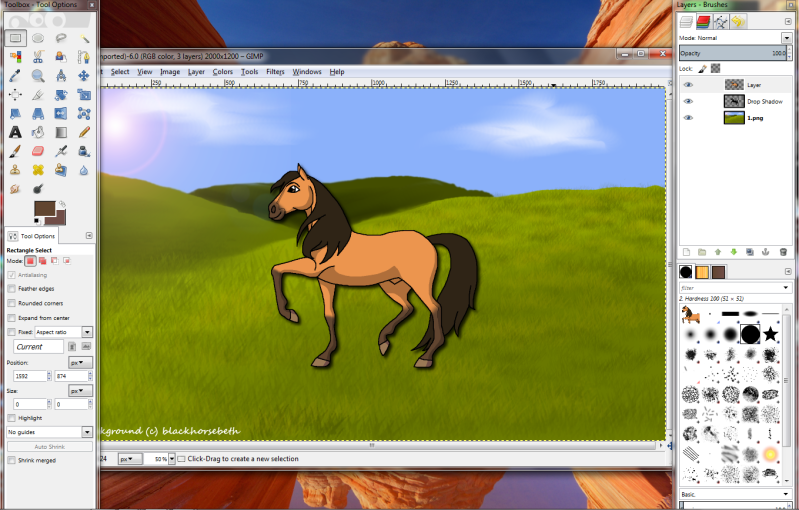Open the brush filter dropdown arrow
Viewport: 799px width, 510px height.
(x=786, y=288)
